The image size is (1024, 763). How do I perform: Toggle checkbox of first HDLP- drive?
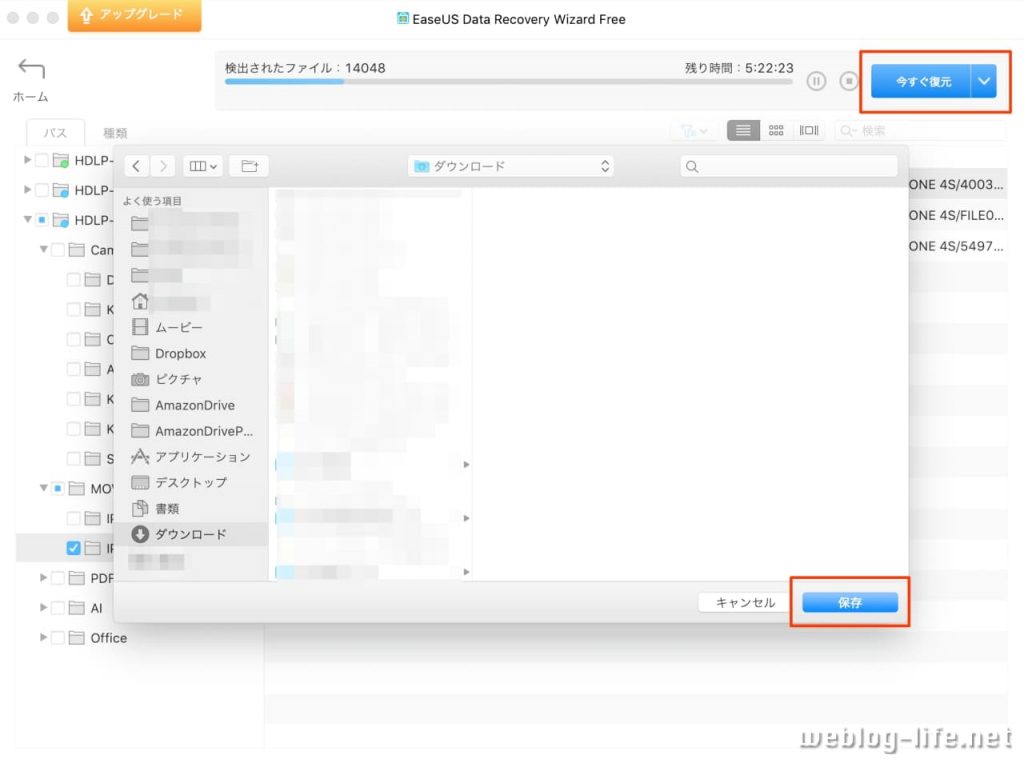point(41,160)
